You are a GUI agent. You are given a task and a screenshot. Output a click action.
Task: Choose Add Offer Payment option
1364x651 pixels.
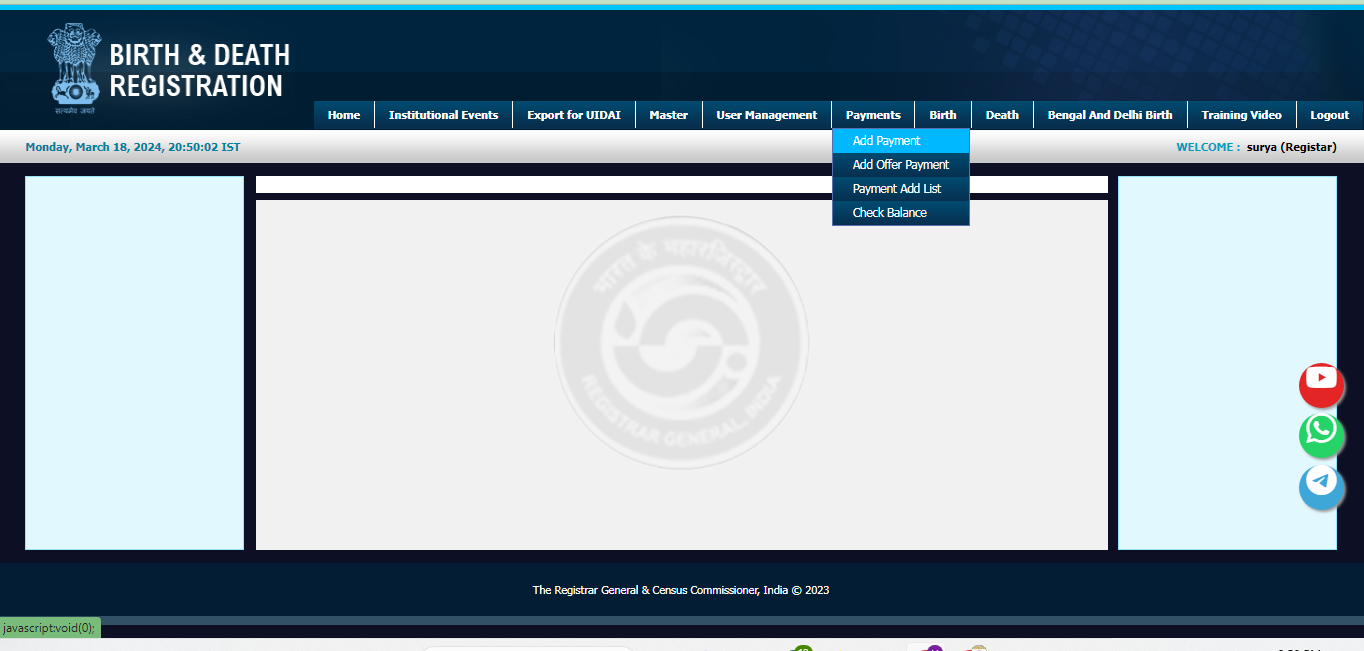coord(899,164)
